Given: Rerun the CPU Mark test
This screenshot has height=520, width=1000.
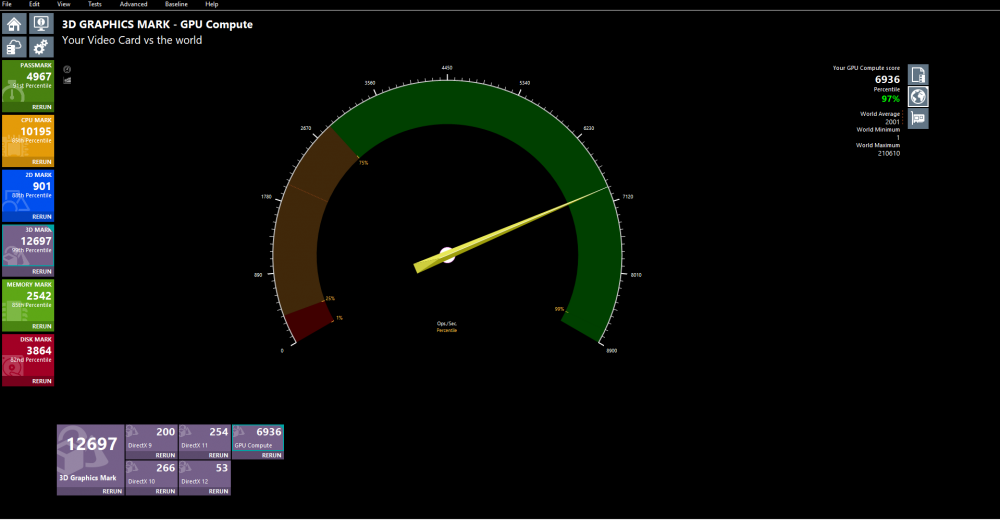Looking at the screenshot, I should click(x=41, y=161).
